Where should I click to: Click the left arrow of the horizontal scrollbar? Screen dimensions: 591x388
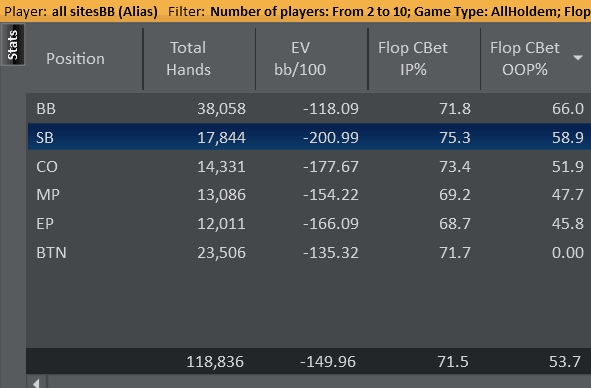point(36,383)
